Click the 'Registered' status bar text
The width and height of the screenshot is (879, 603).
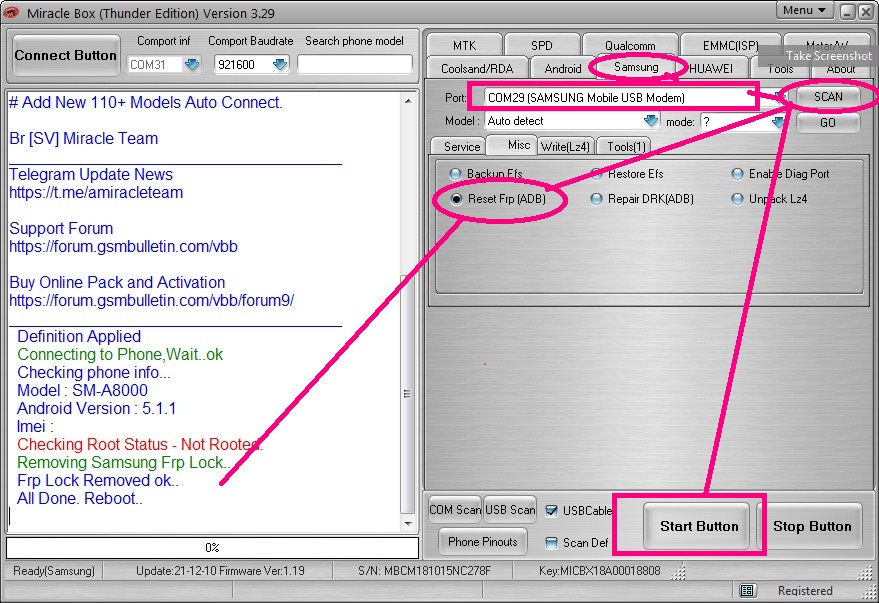tap(805, 591)
